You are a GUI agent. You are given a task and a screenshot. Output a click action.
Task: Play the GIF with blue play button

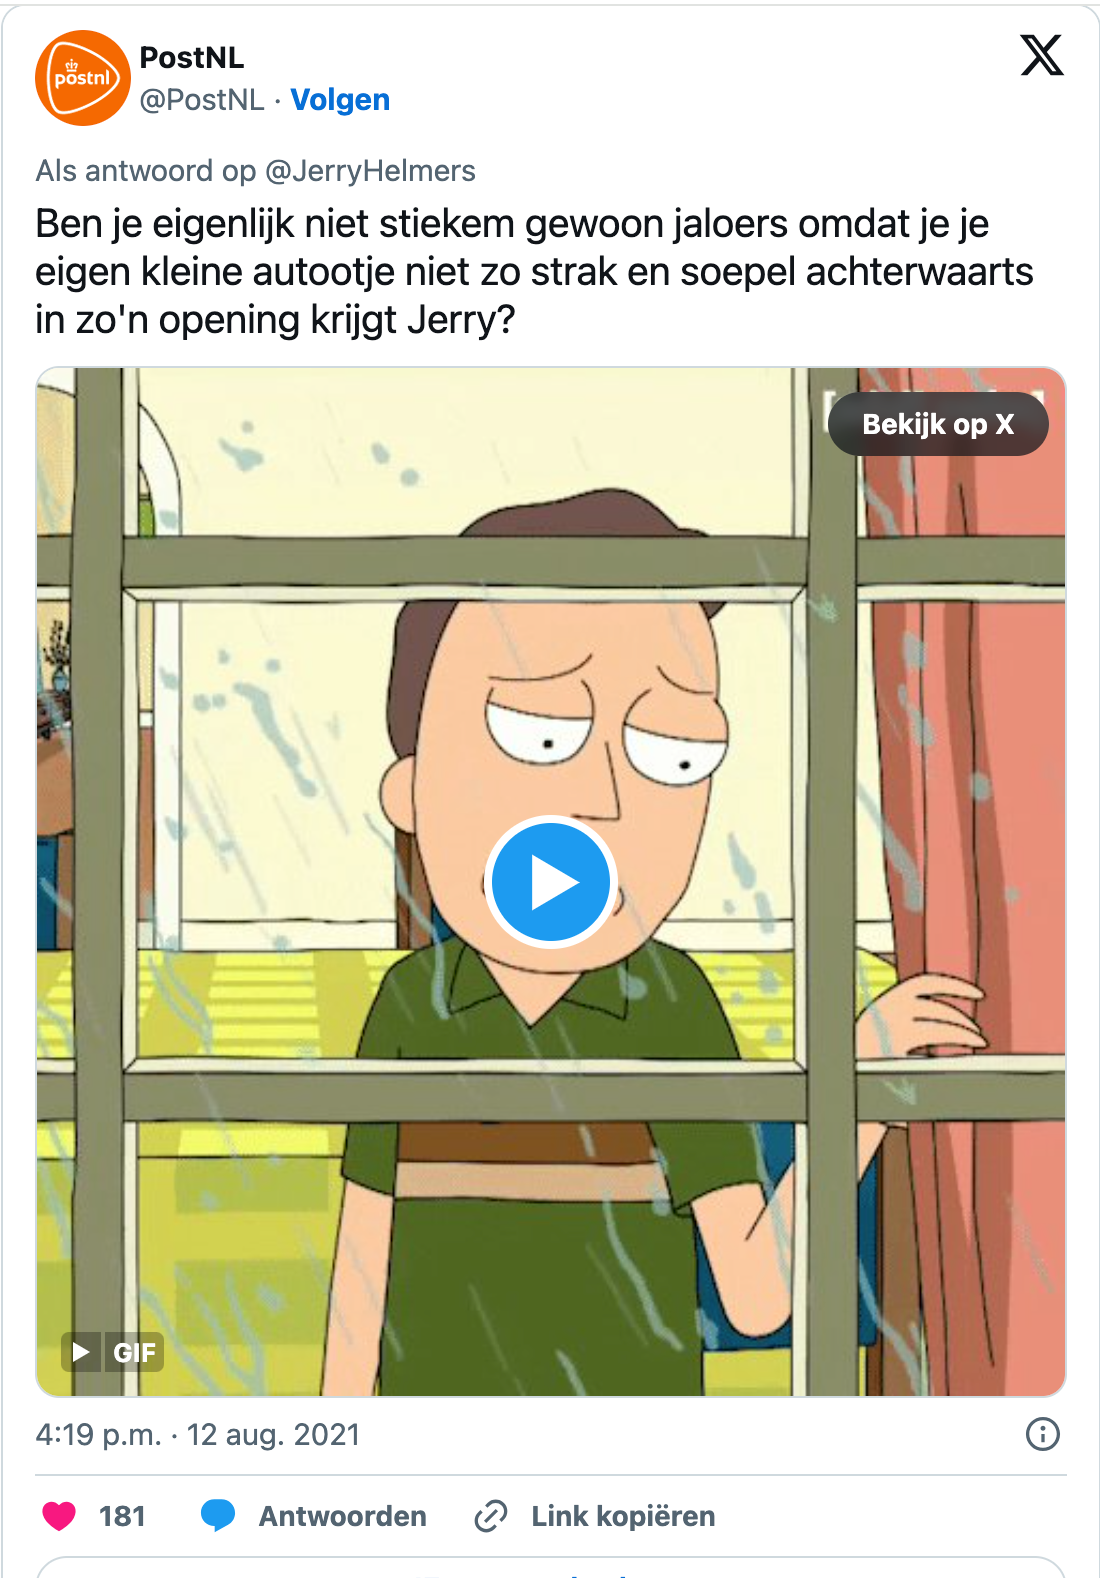(551, 882)
